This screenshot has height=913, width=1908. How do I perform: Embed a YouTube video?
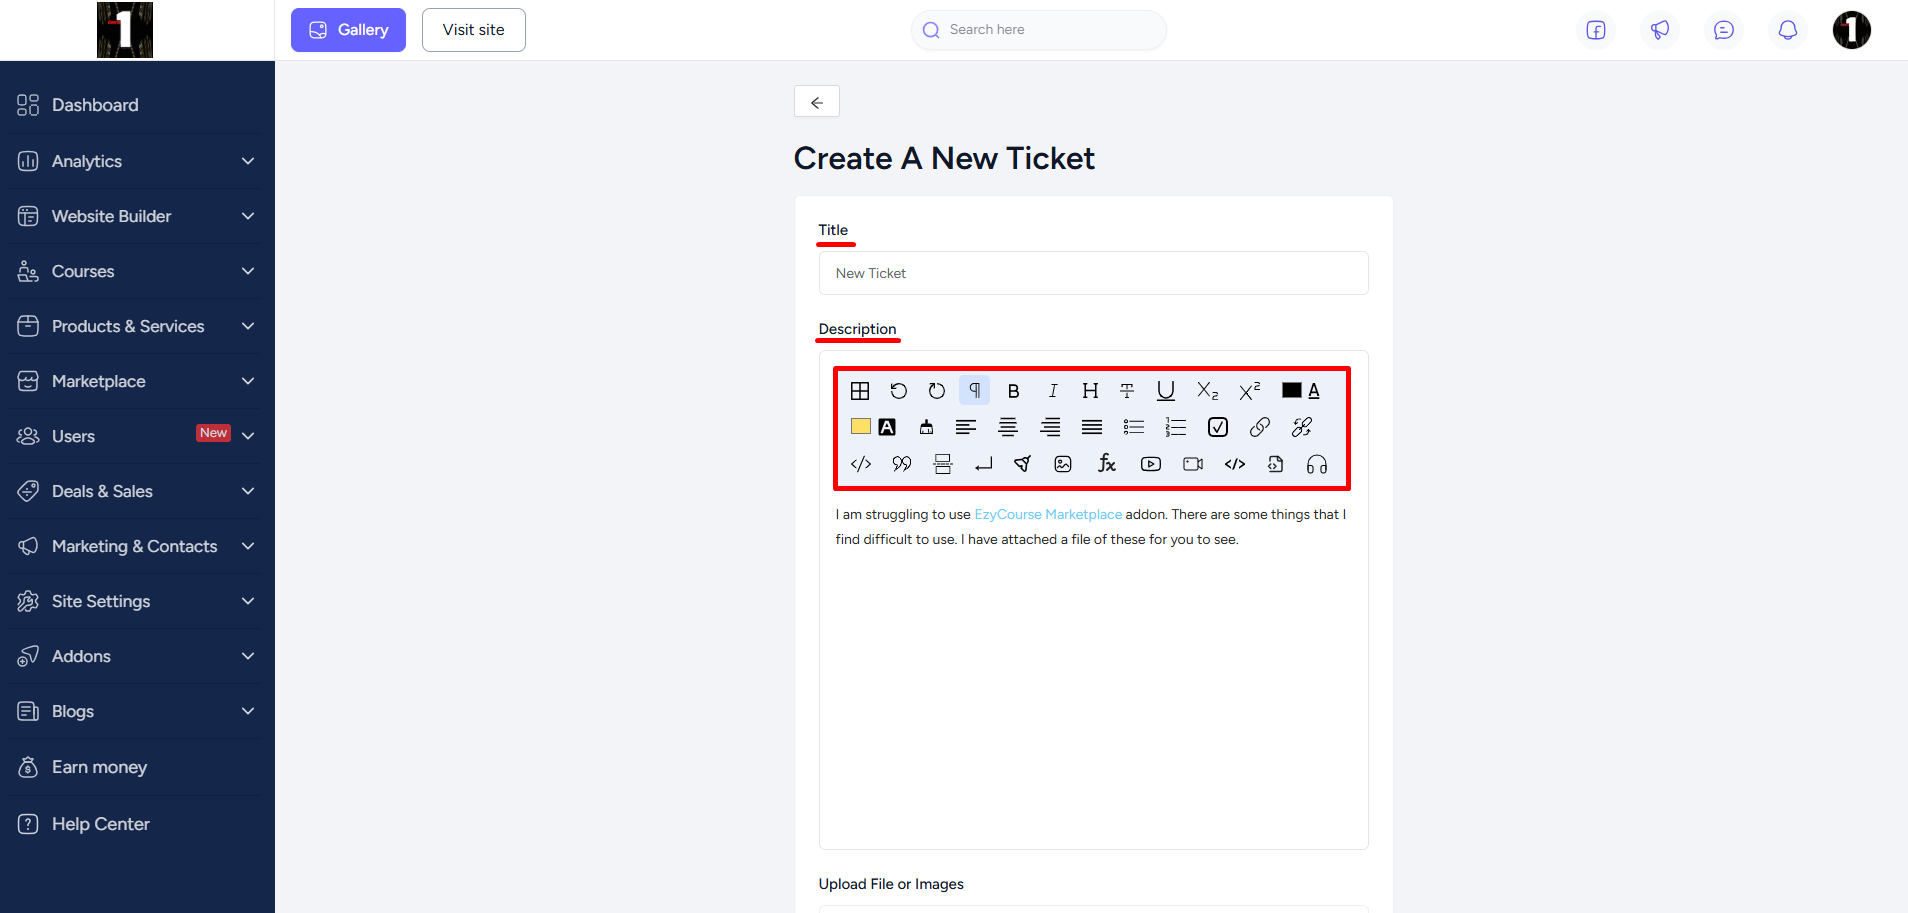click(x=1150, y=464)
